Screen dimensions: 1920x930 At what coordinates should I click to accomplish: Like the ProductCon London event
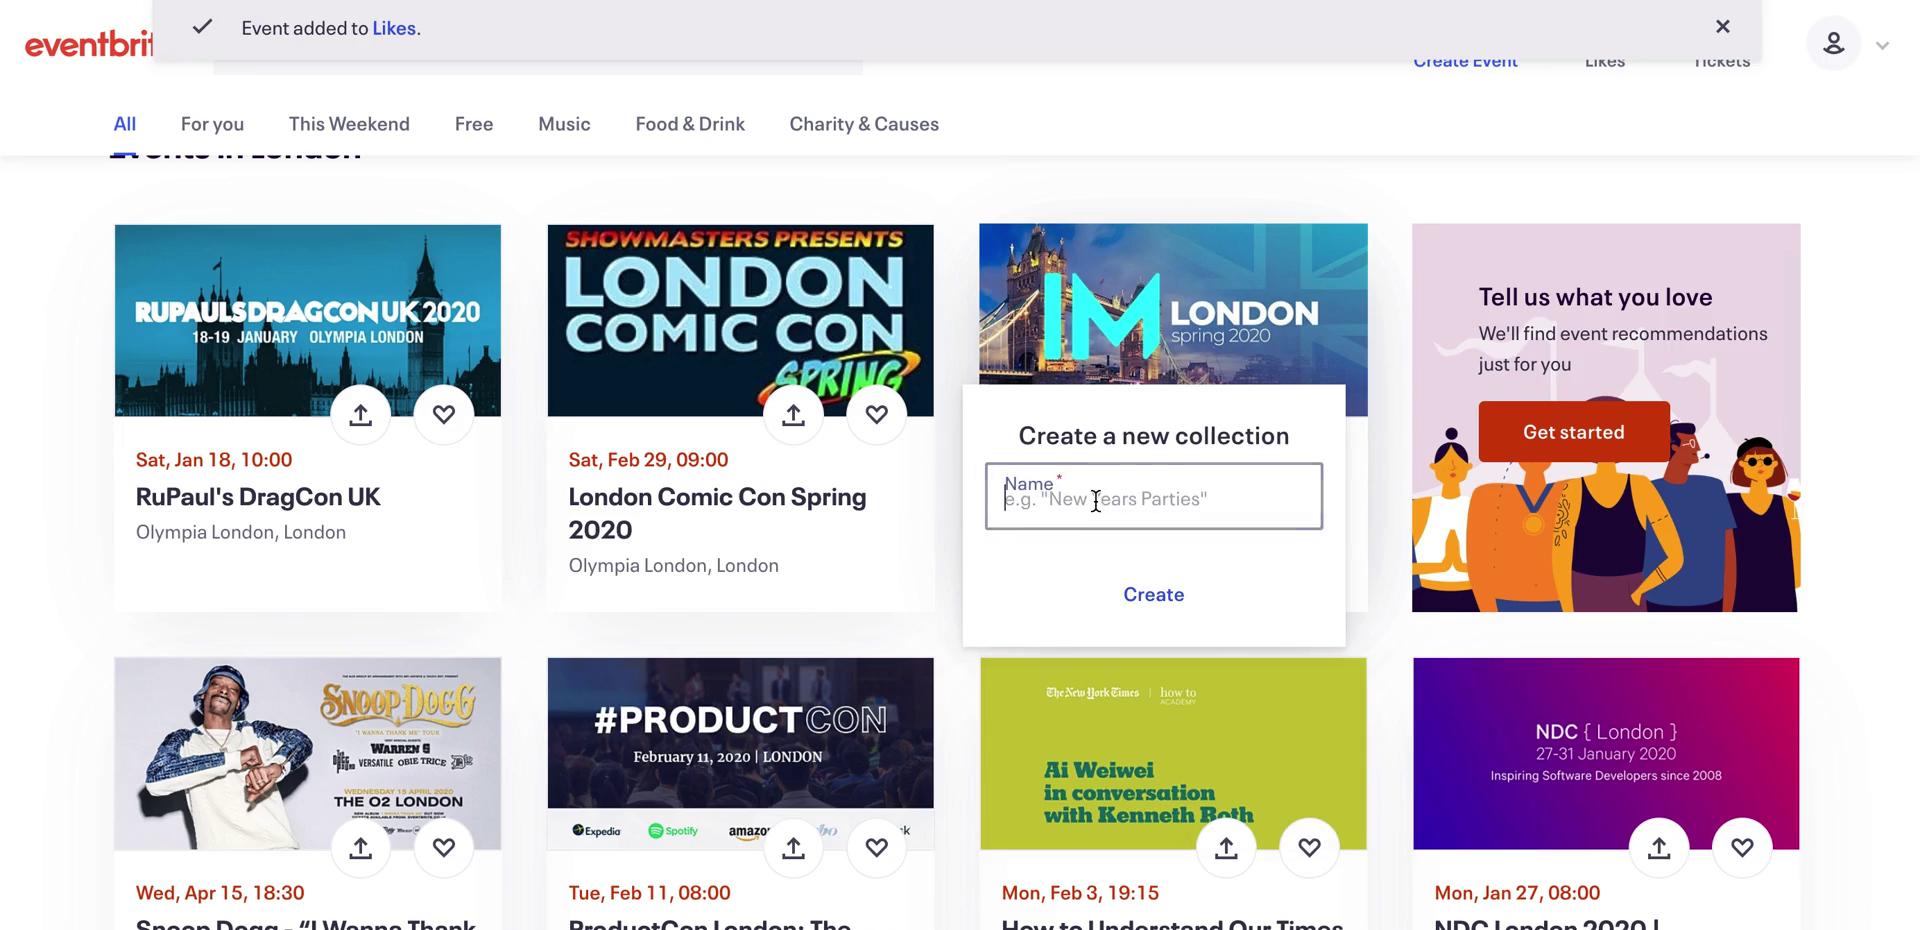(877, 848)
